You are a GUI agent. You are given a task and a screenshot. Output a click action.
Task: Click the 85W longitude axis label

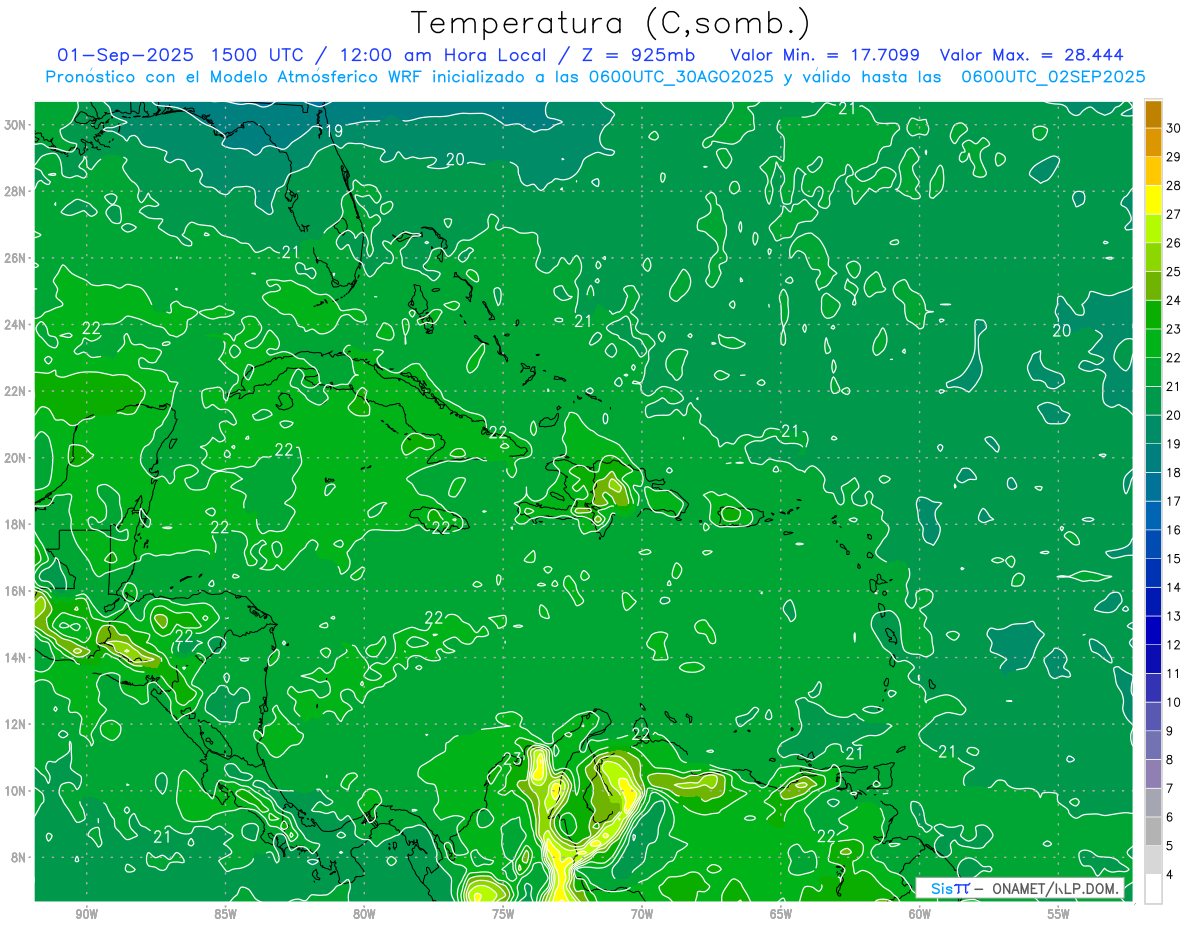[x=226, y=915]
